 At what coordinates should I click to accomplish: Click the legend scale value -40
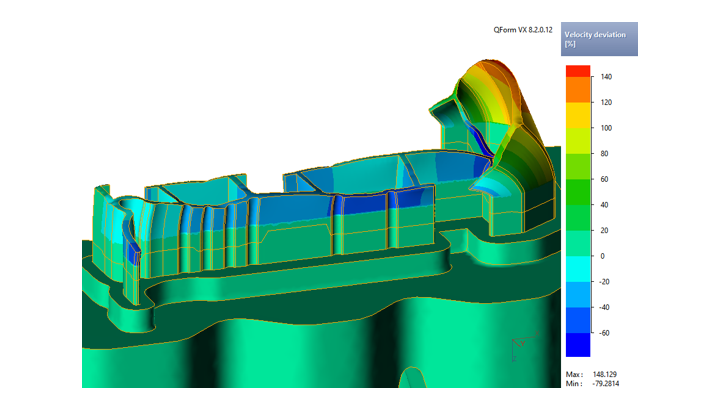[604, 307]
